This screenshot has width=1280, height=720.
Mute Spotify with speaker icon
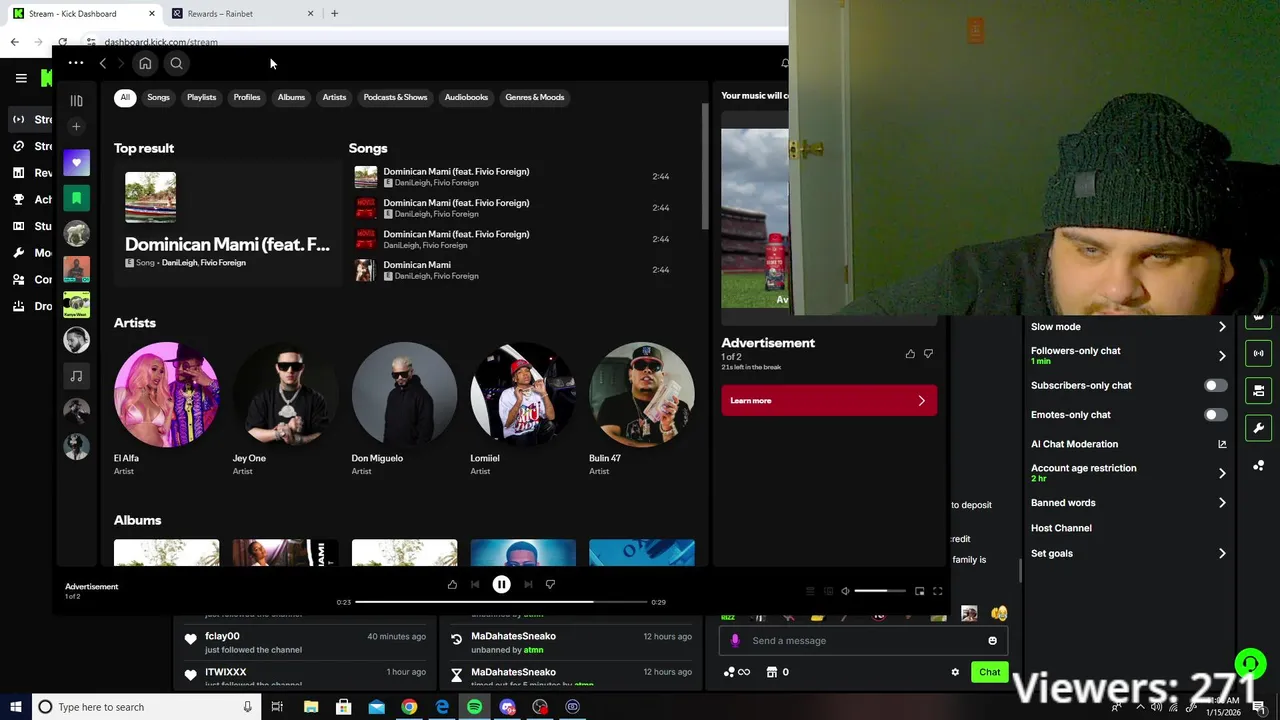click(845, 591)
